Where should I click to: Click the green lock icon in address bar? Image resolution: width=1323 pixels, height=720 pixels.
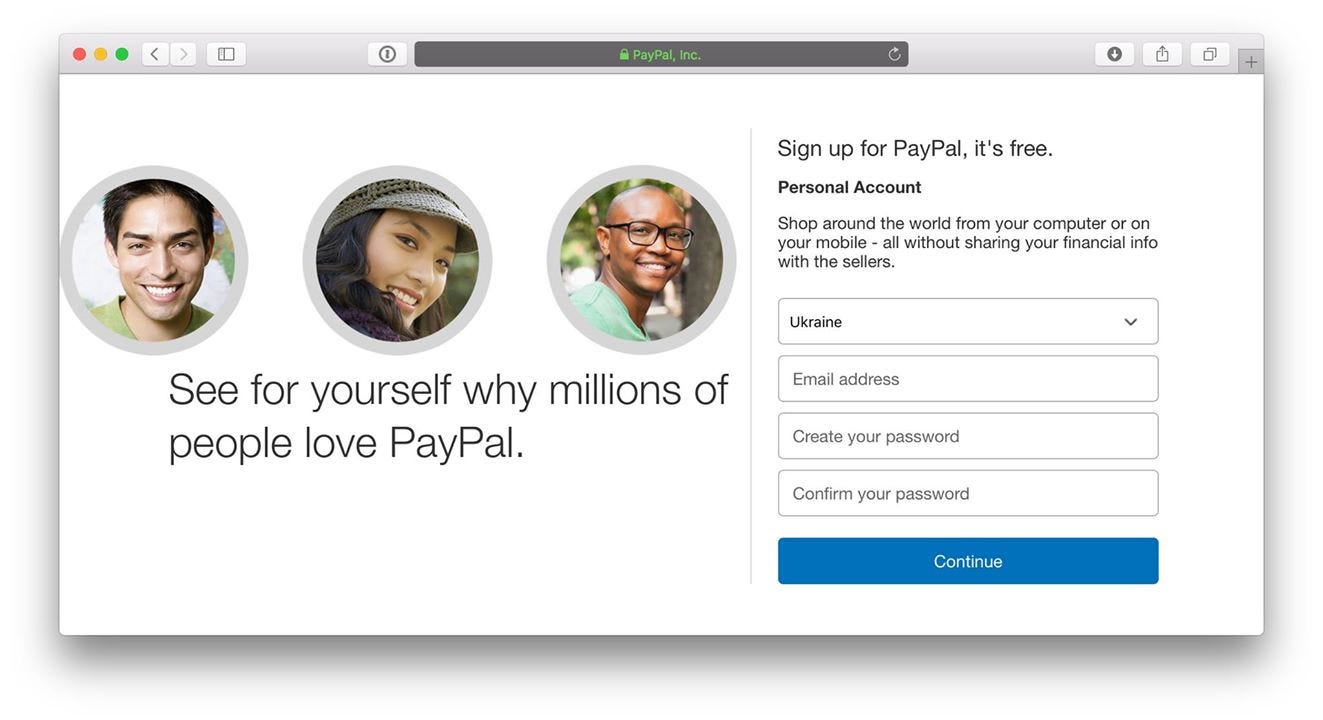[x=624, y=55]
